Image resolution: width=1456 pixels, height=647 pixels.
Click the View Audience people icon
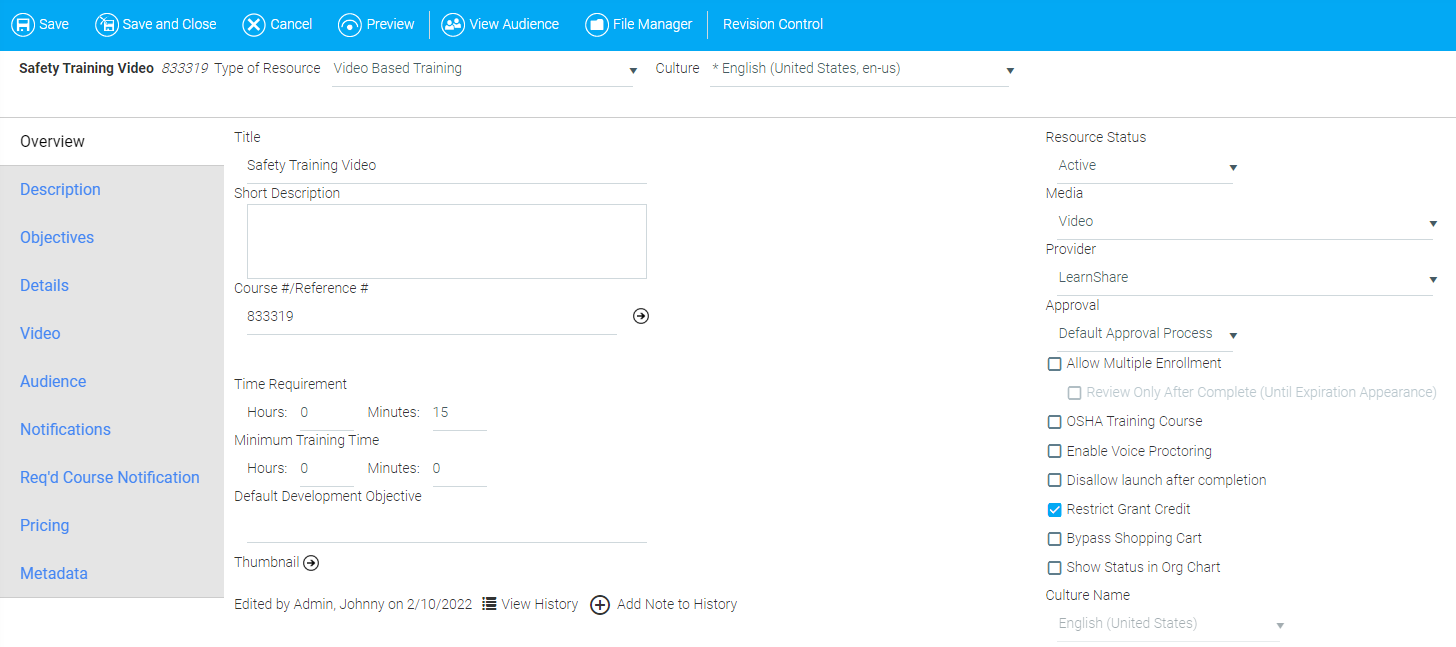pos(453,24)
